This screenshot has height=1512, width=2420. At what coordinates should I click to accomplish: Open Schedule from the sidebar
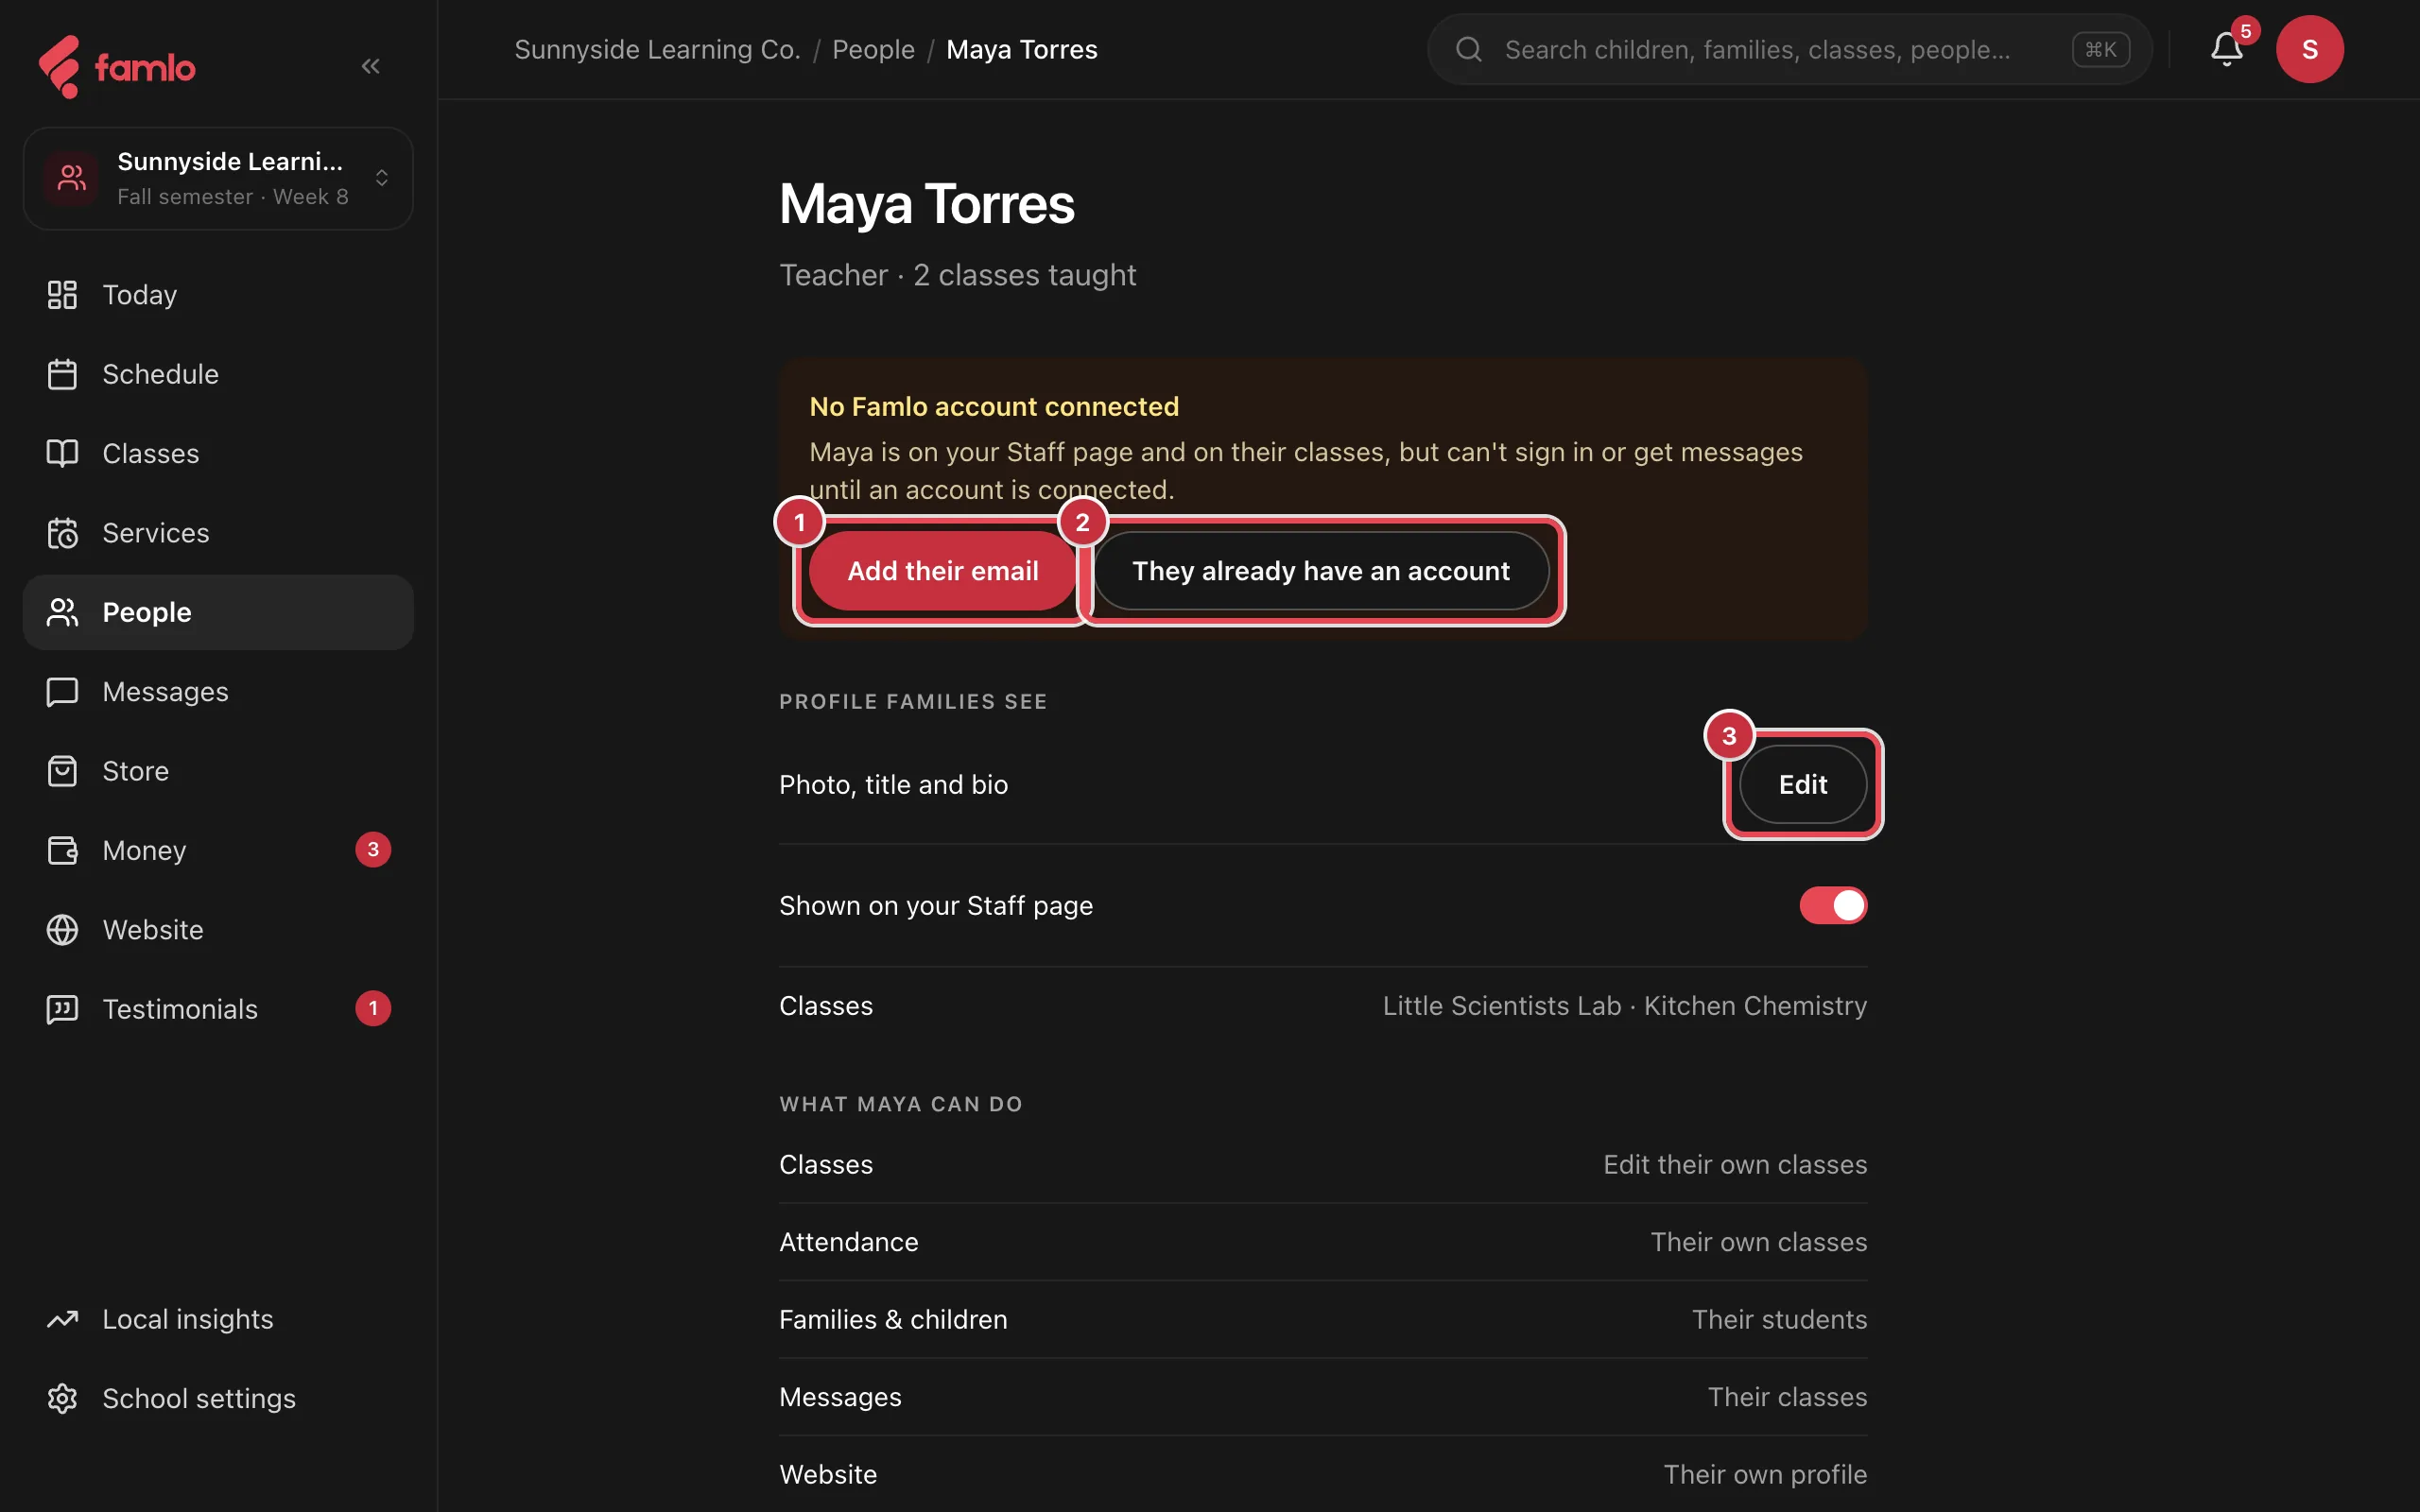[x=218, y=374]
